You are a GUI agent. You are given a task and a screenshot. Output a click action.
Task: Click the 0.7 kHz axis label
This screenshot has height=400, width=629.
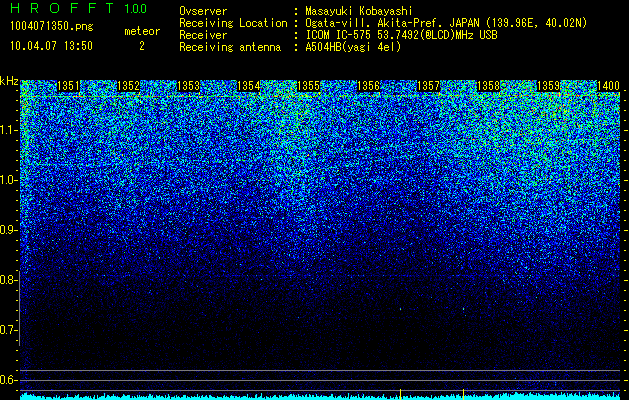(x=8, y=330)
